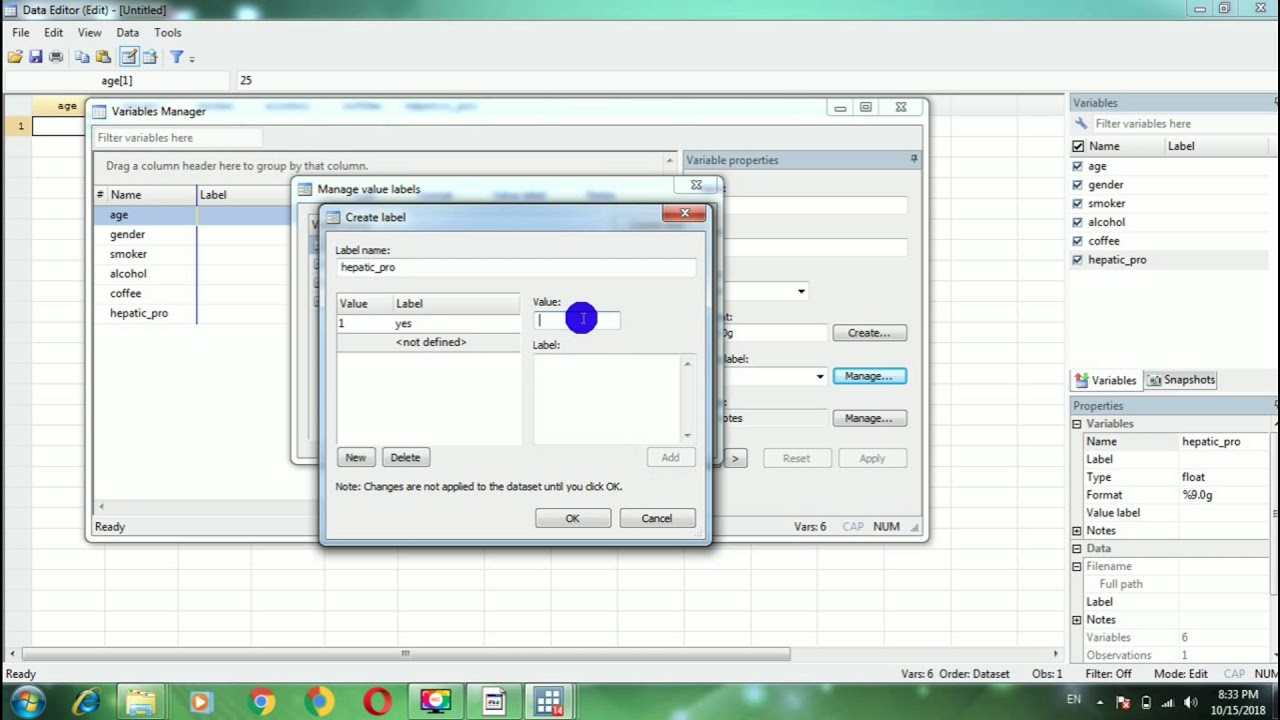Pin the Variable properties pane
This screenshot has height=720, width=1280.
point(914,160)
